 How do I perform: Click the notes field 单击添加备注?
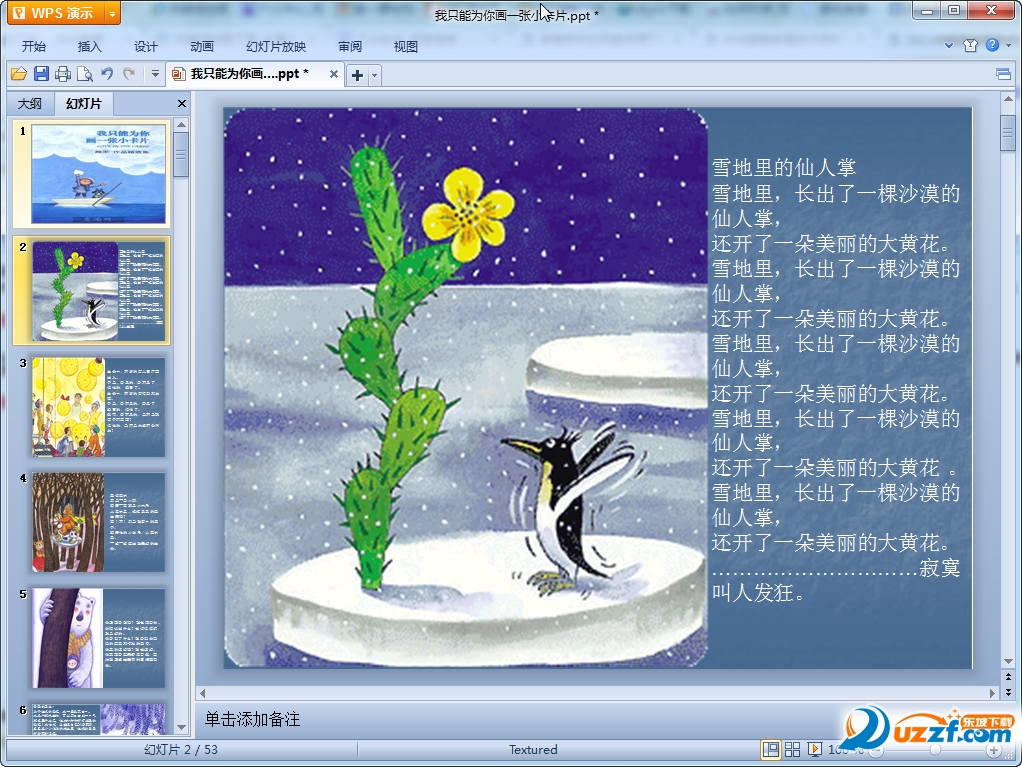(252, 719)
